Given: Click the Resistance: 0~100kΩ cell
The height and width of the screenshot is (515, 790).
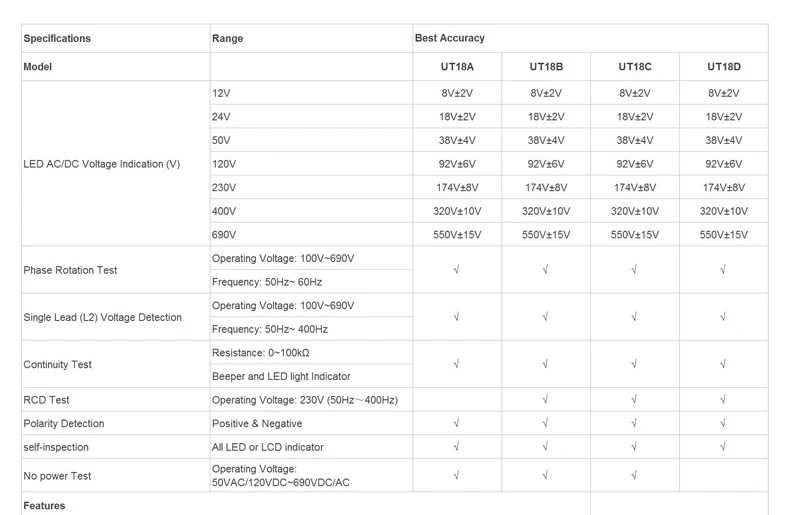Looking at the screenshot, I should click(x=311, y=353).
